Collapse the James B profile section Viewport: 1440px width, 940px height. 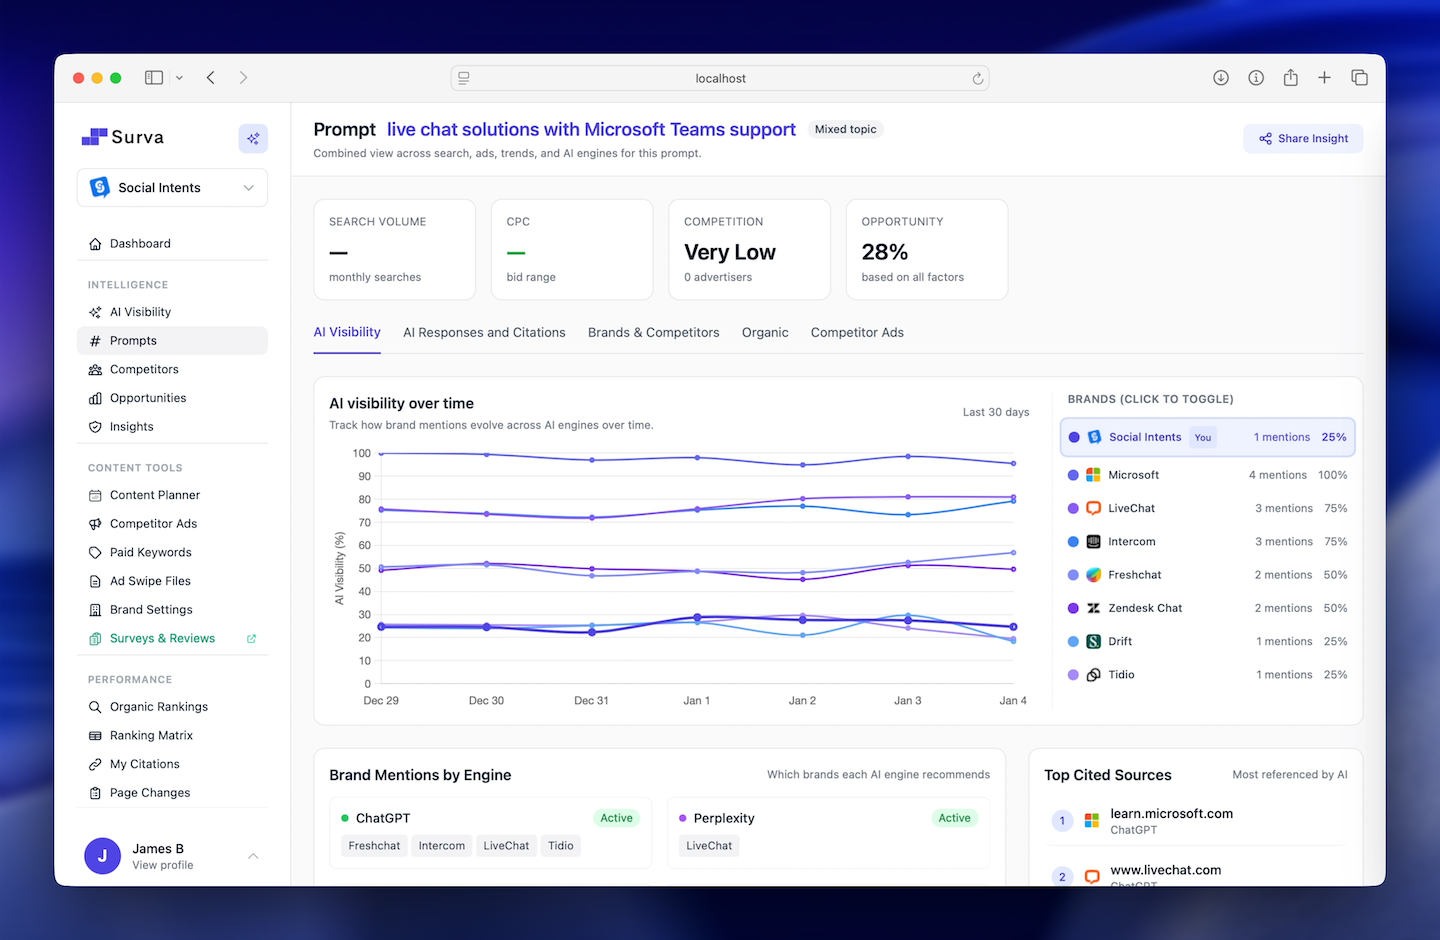click(252, 856)
